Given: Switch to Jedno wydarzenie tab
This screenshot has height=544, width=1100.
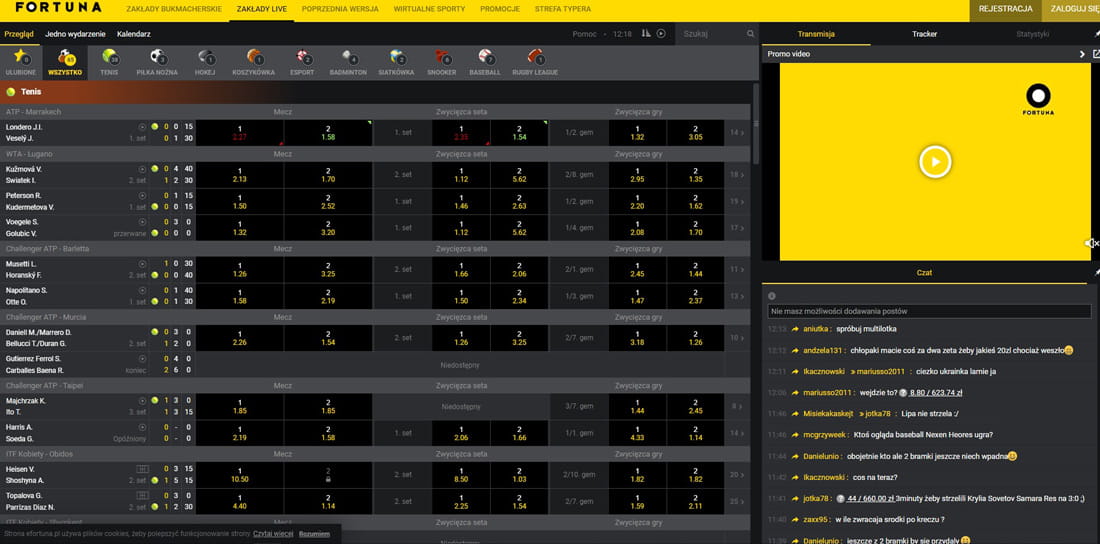Looking at the screenshot, I should pos(75,34).
